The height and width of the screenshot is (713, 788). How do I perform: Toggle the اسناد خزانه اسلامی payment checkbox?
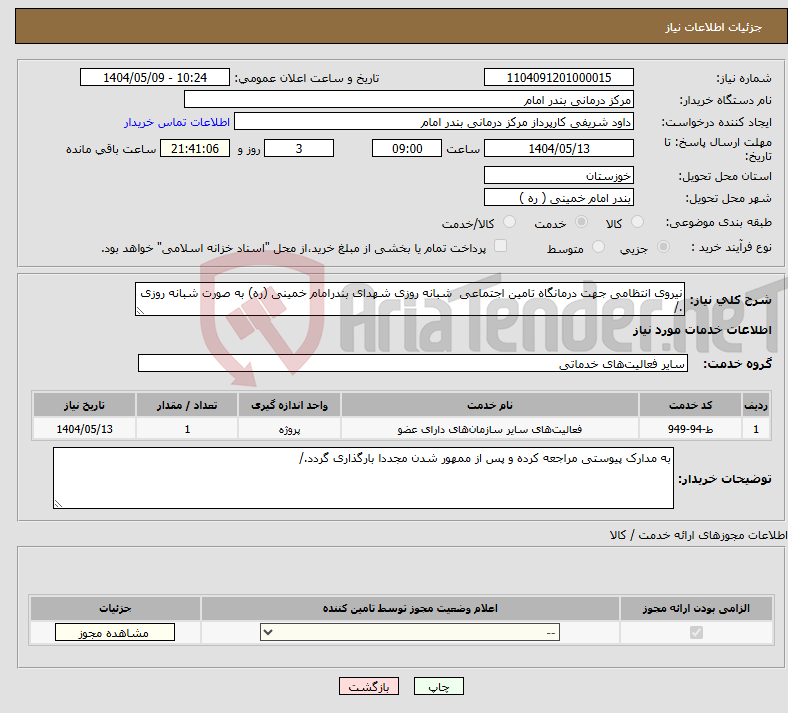tap(501, 246)
